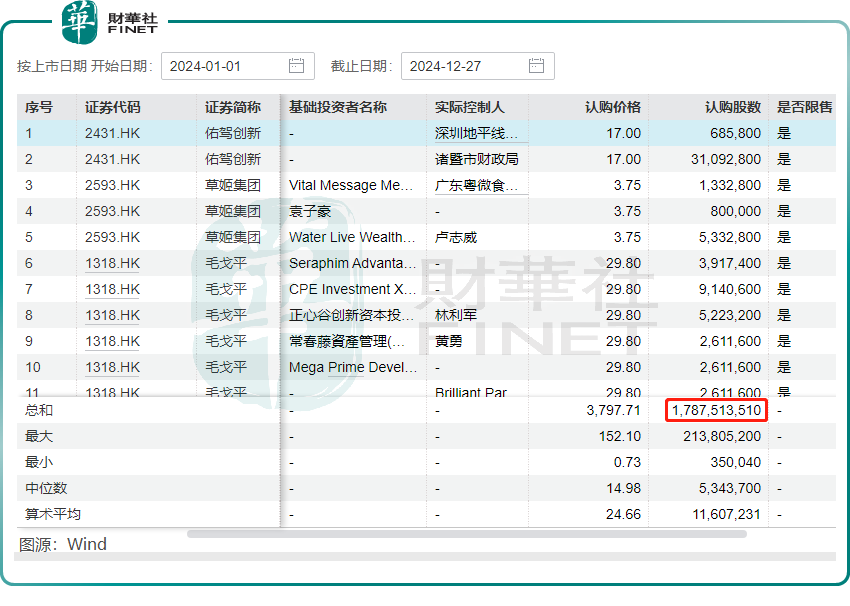Open the 2593.HK stock code link in row 3
The width and height of the screenshot is (850, 606).
[x=110, y=186]
